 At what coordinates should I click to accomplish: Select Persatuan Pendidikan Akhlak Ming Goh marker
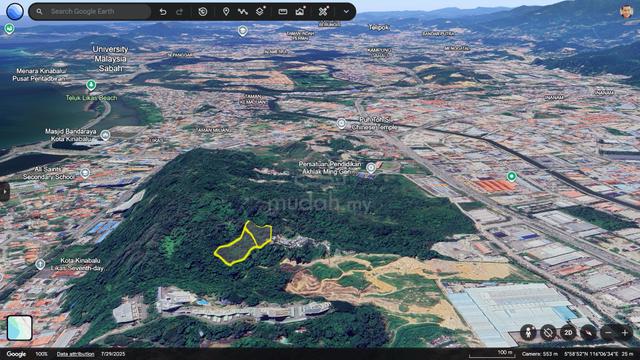pos(371,167)
